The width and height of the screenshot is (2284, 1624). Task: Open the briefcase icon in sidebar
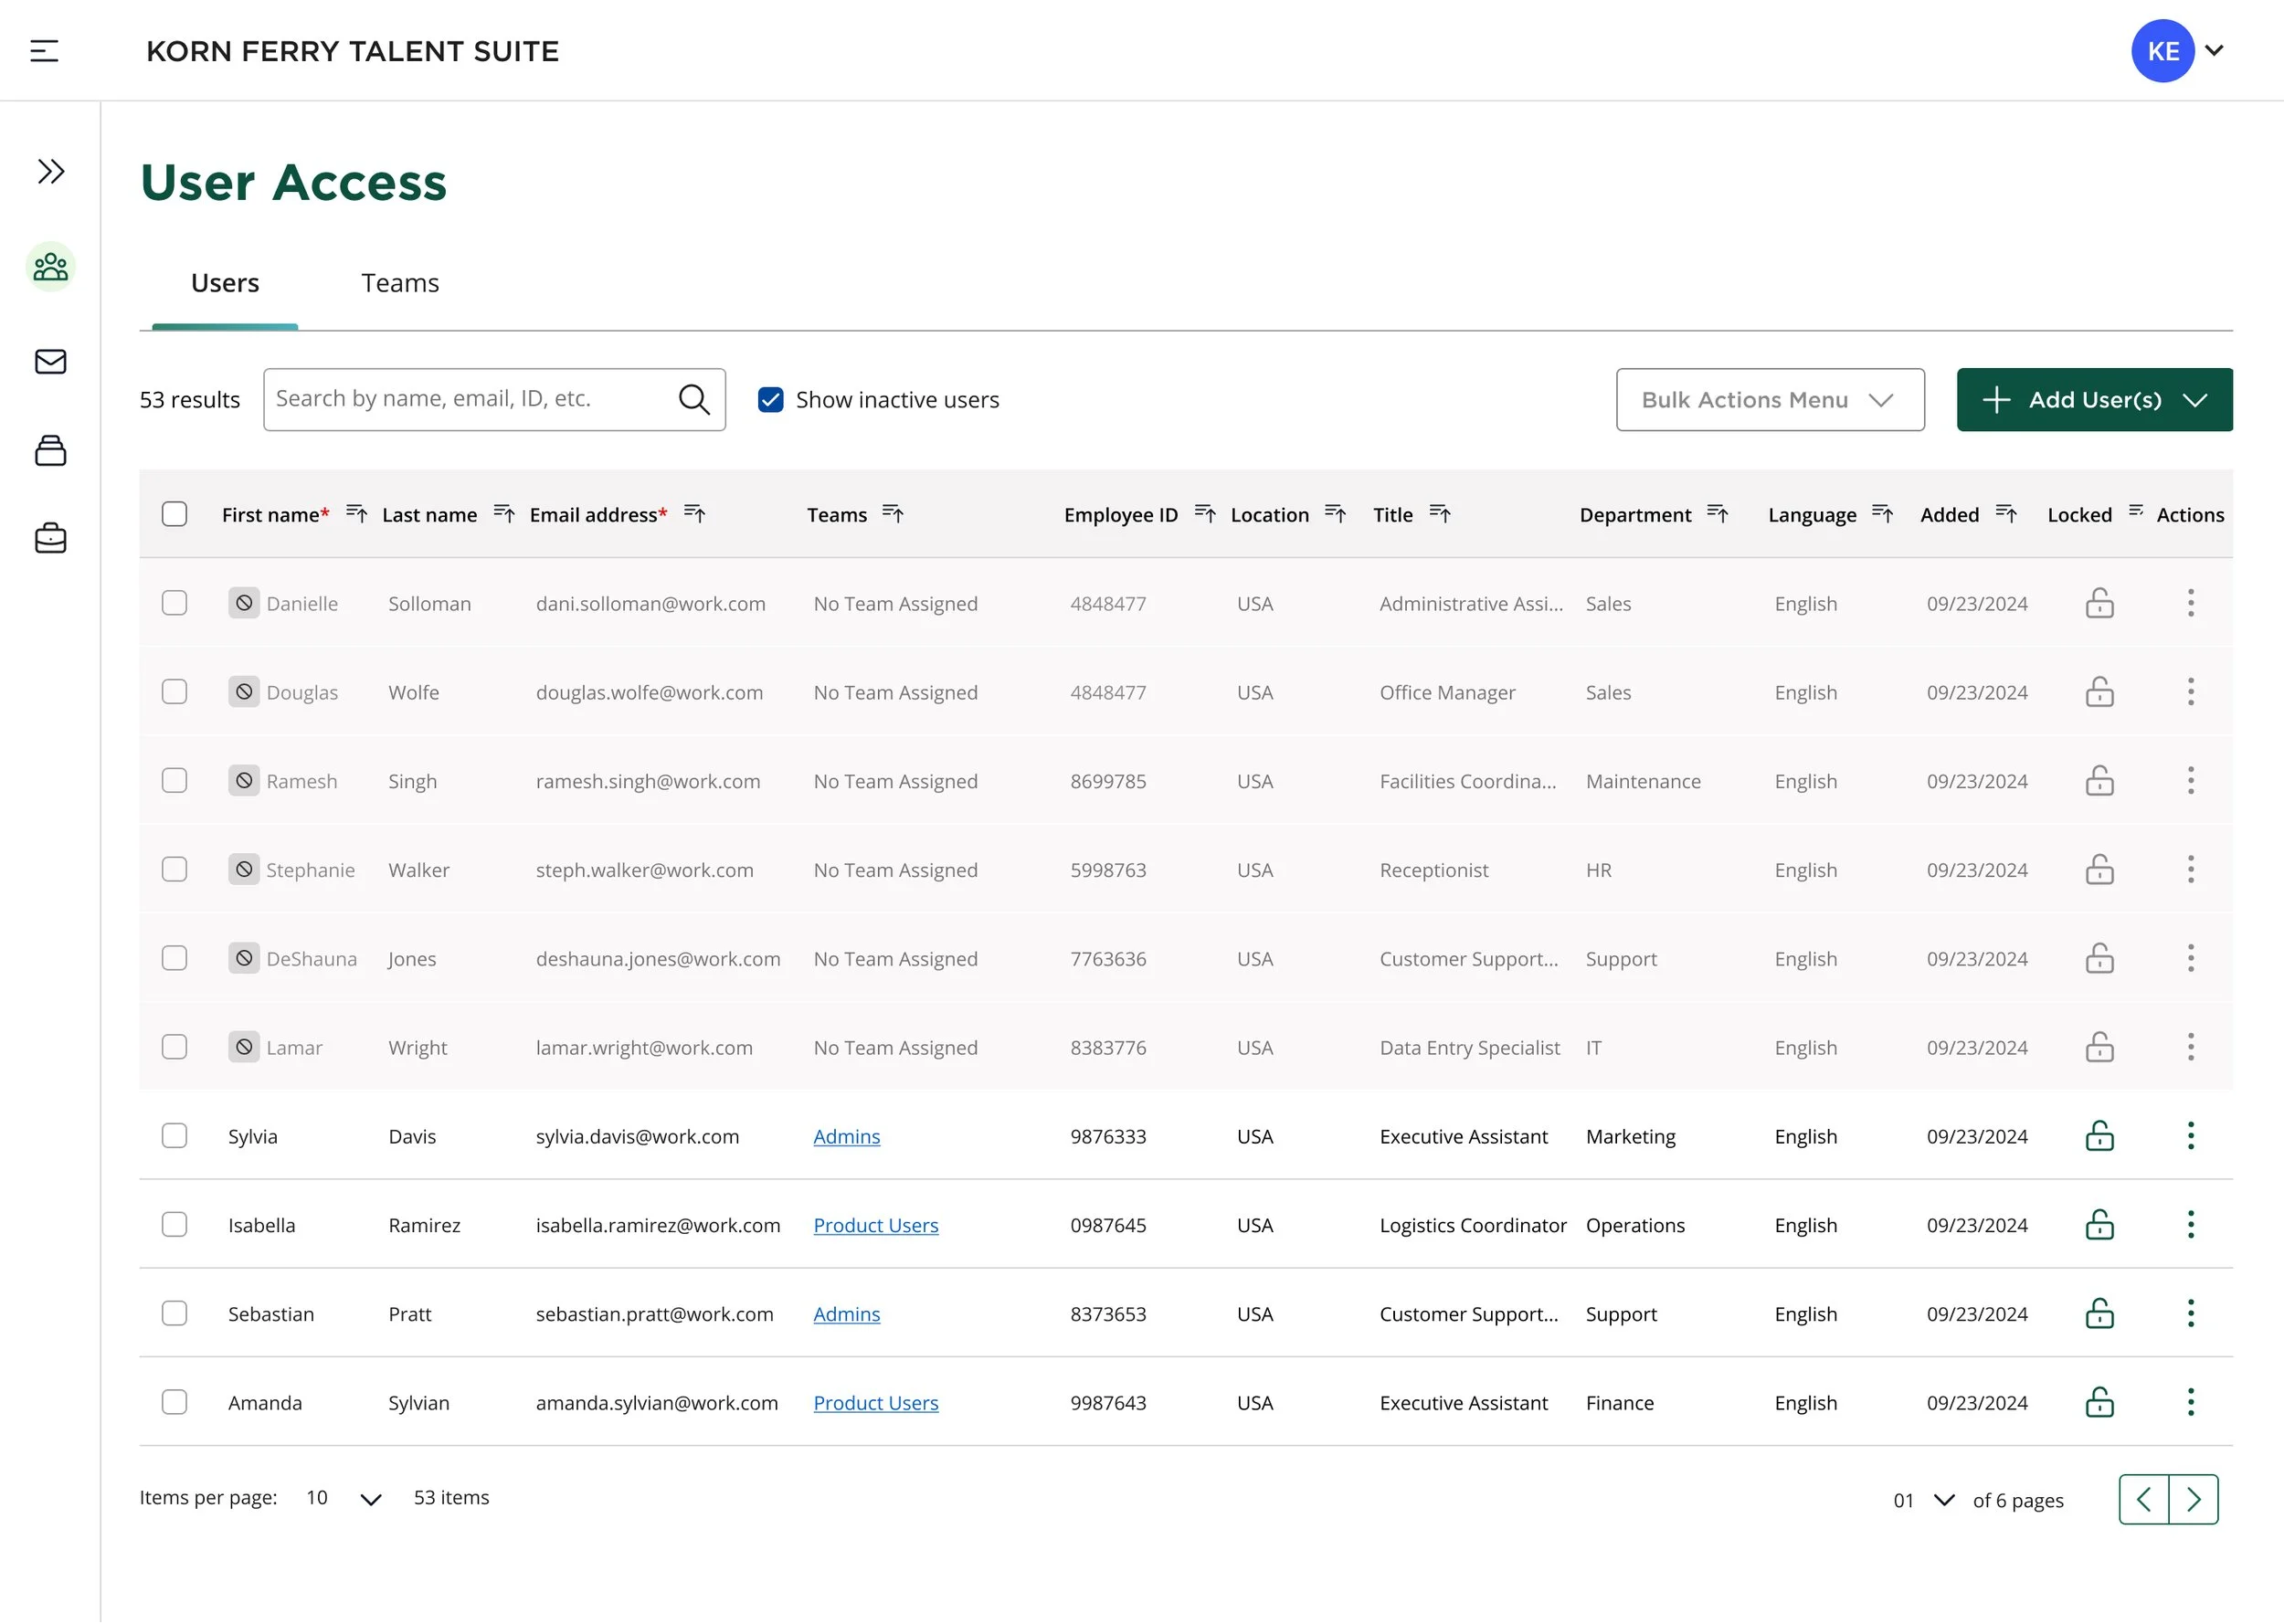pyautogui.click(x=51, y=539)
